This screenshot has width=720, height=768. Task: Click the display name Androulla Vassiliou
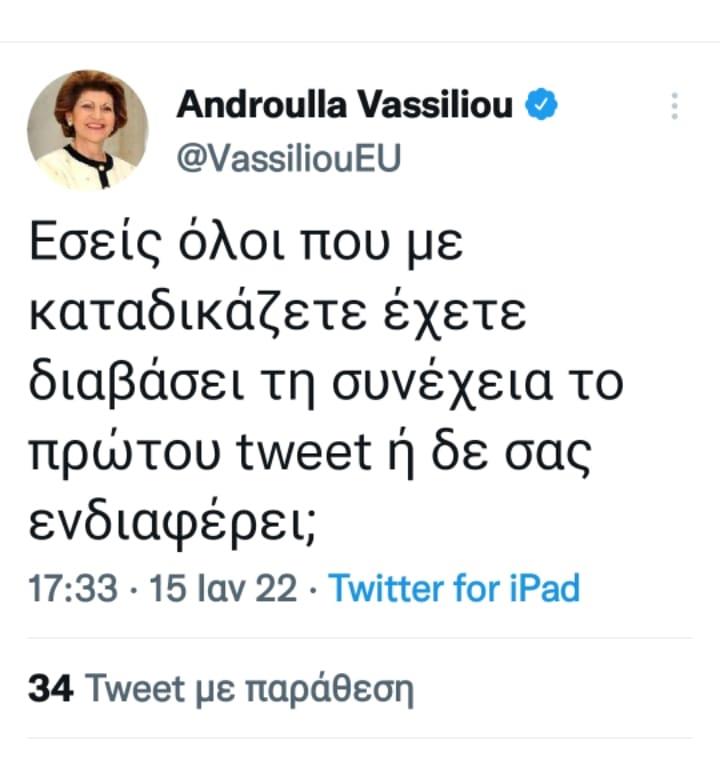[345, 106]
